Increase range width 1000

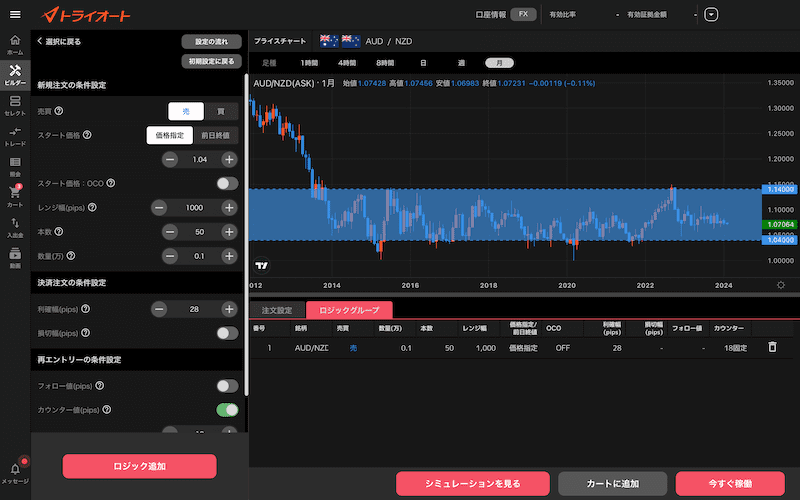[x=229, y=207]
